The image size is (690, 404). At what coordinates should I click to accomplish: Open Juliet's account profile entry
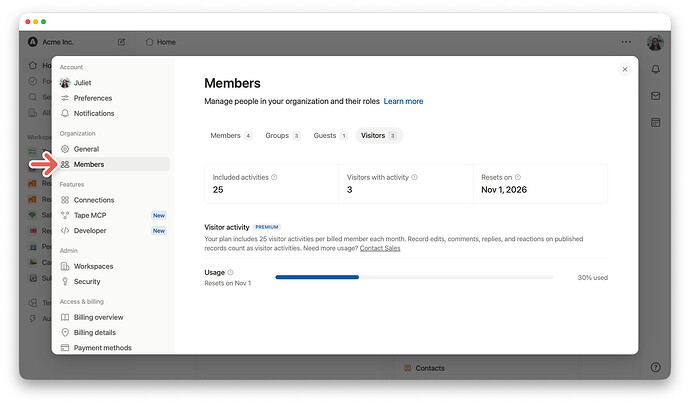click(114, 83)
